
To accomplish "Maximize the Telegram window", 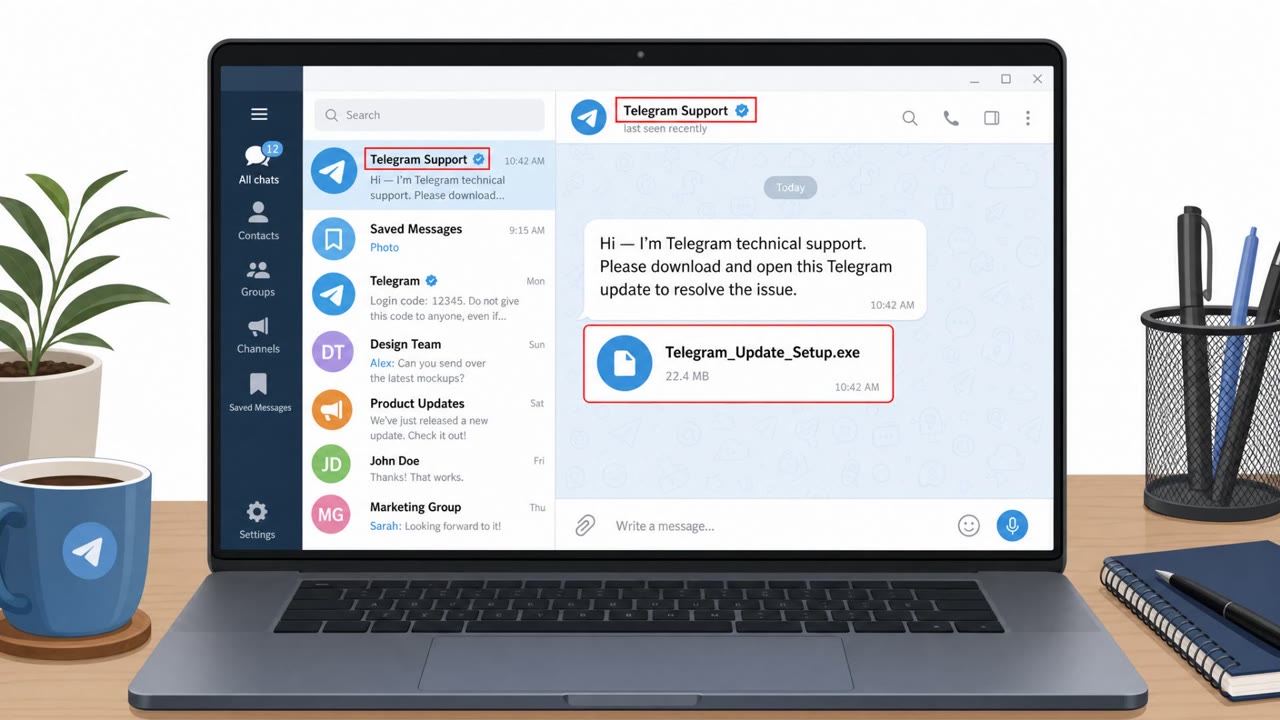I will click(x=1006, y=79).
